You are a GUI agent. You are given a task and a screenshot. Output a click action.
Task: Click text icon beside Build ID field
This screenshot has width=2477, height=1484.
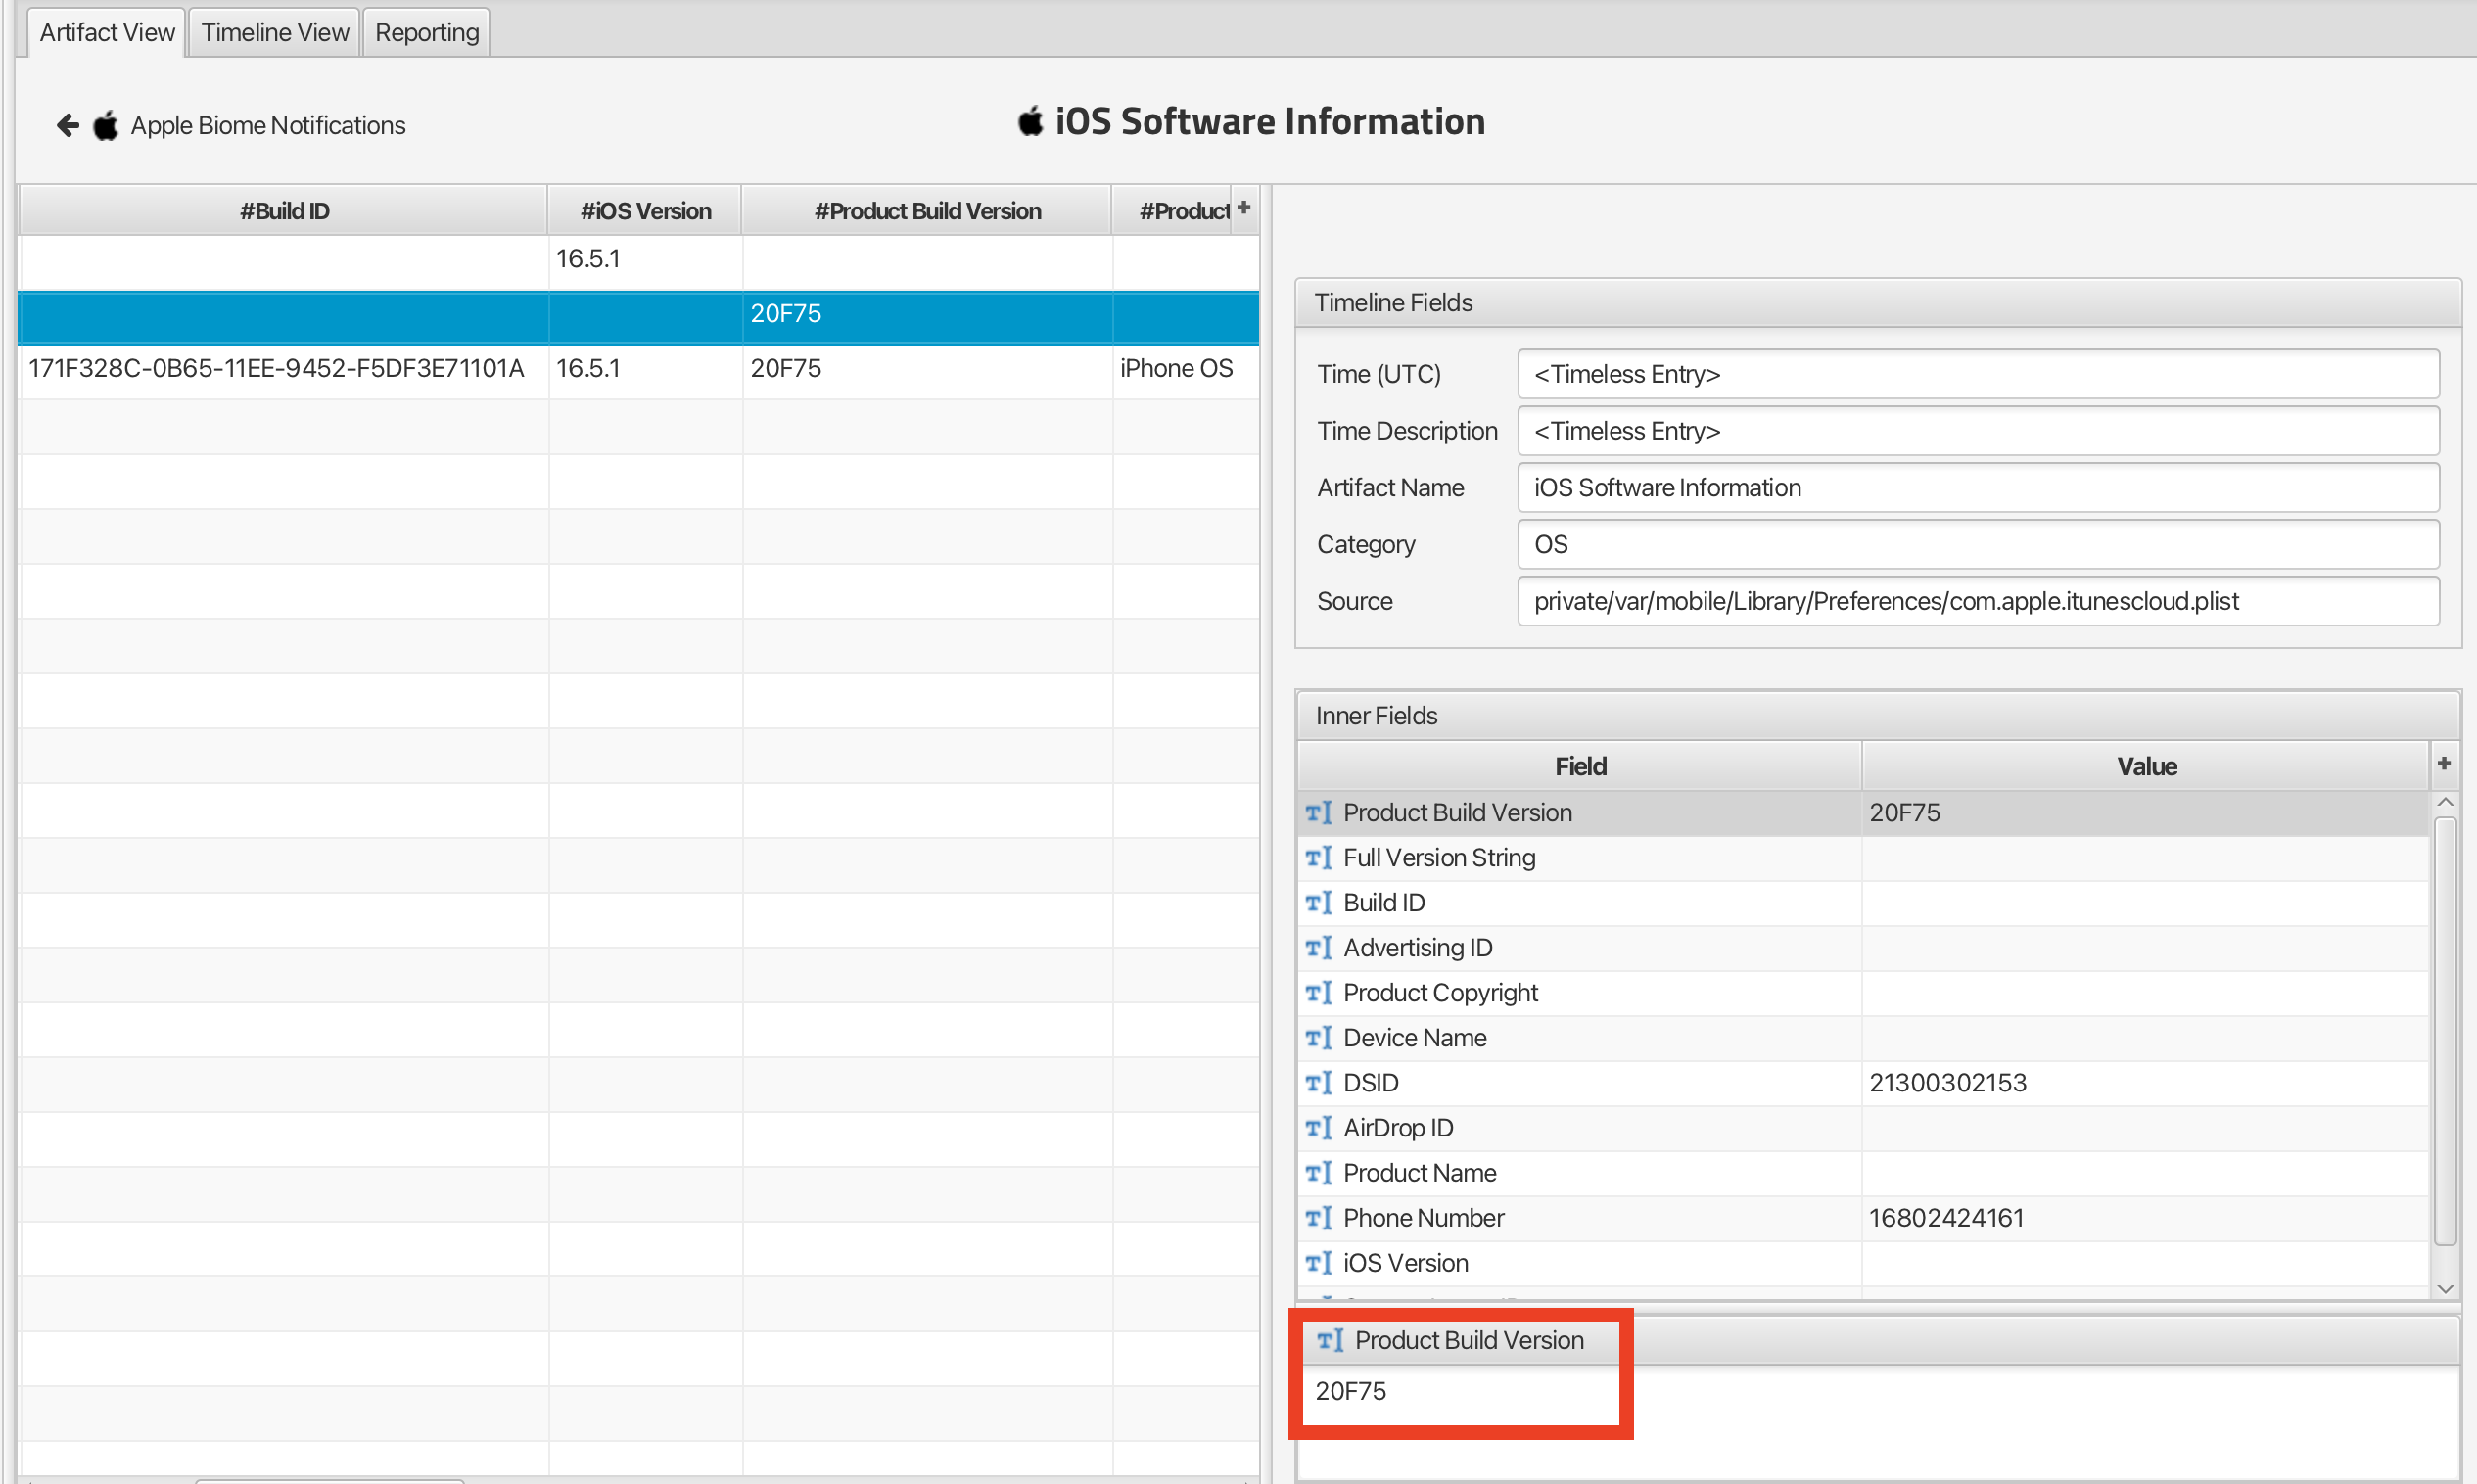tap(1318, 903)
